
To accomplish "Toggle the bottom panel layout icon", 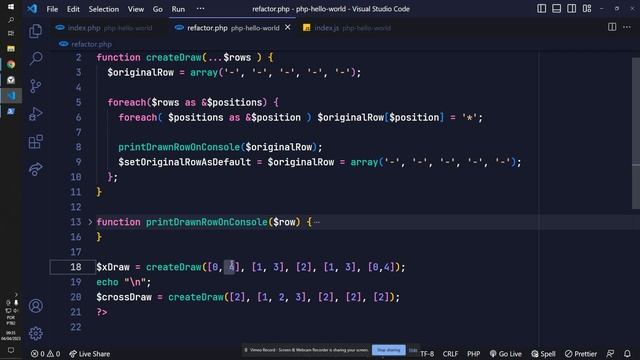I will point(556,9).
